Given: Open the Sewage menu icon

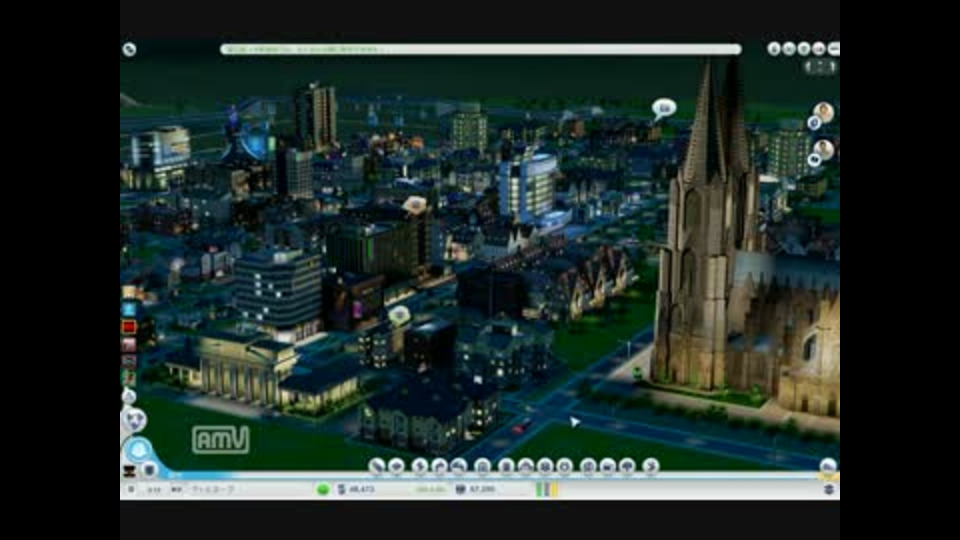Looking at the screenshot, I should (459, 467).
